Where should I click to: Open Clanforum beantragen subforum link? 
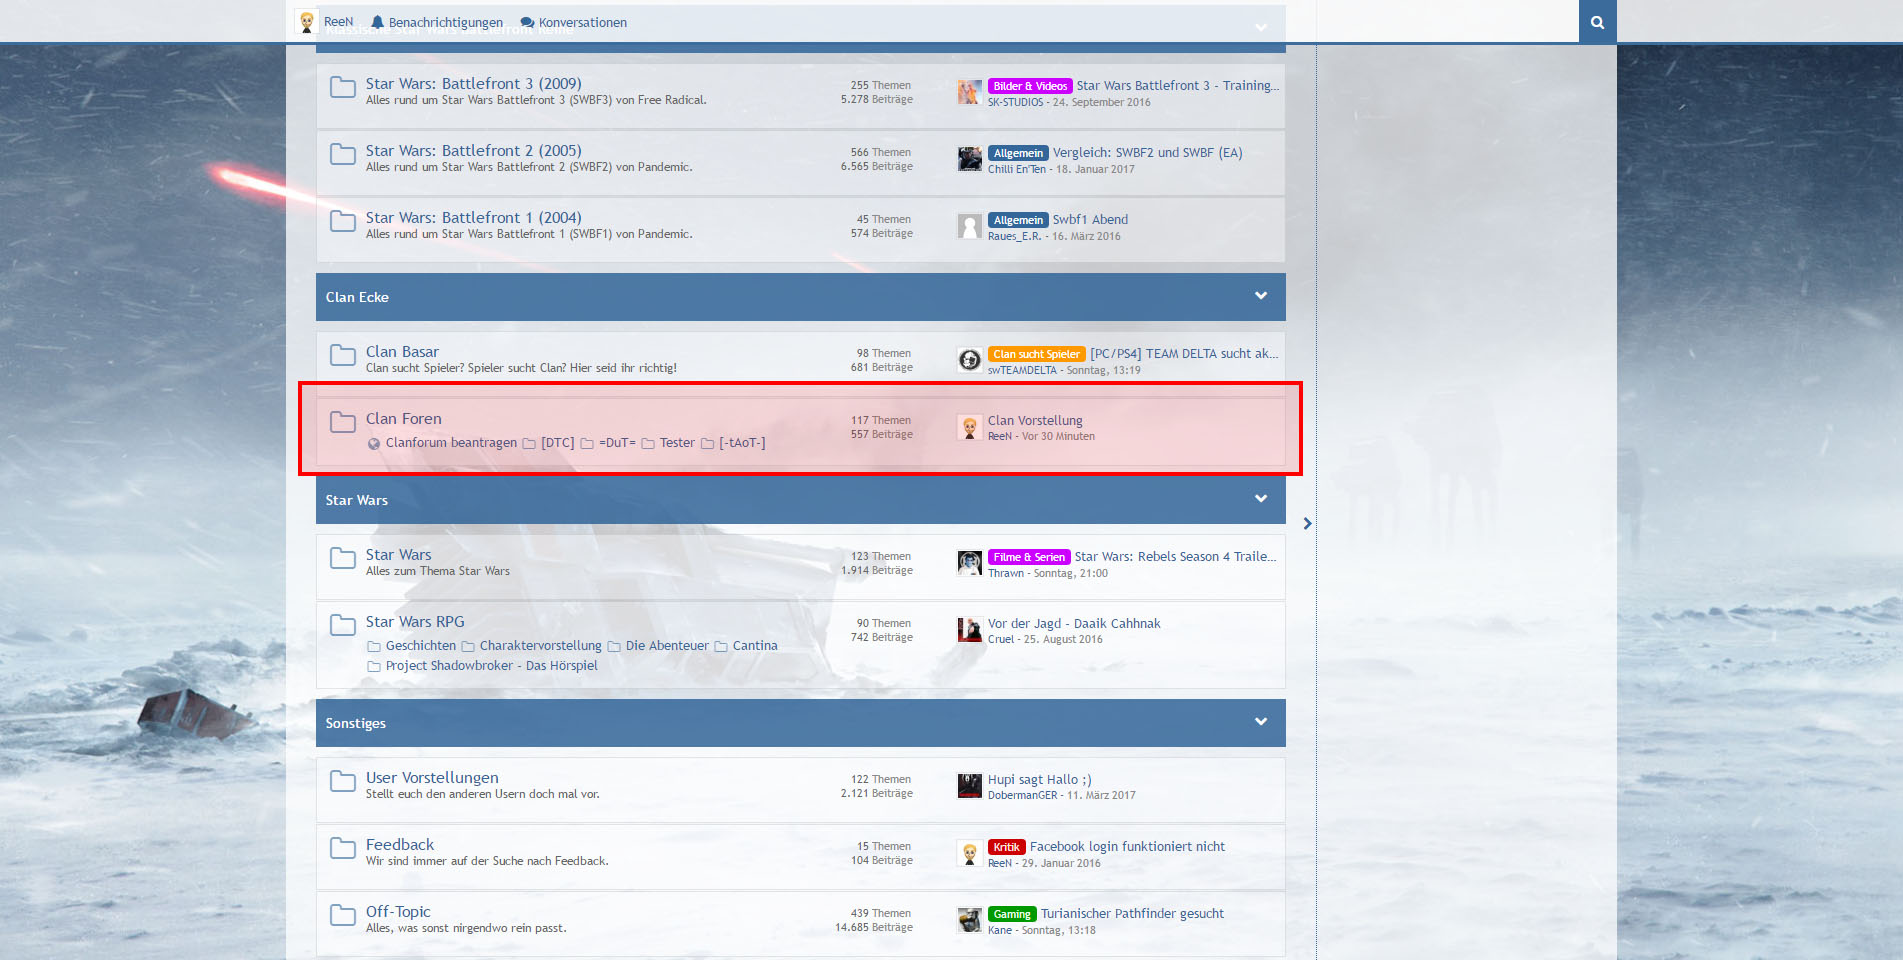click(x=451, y=443)
